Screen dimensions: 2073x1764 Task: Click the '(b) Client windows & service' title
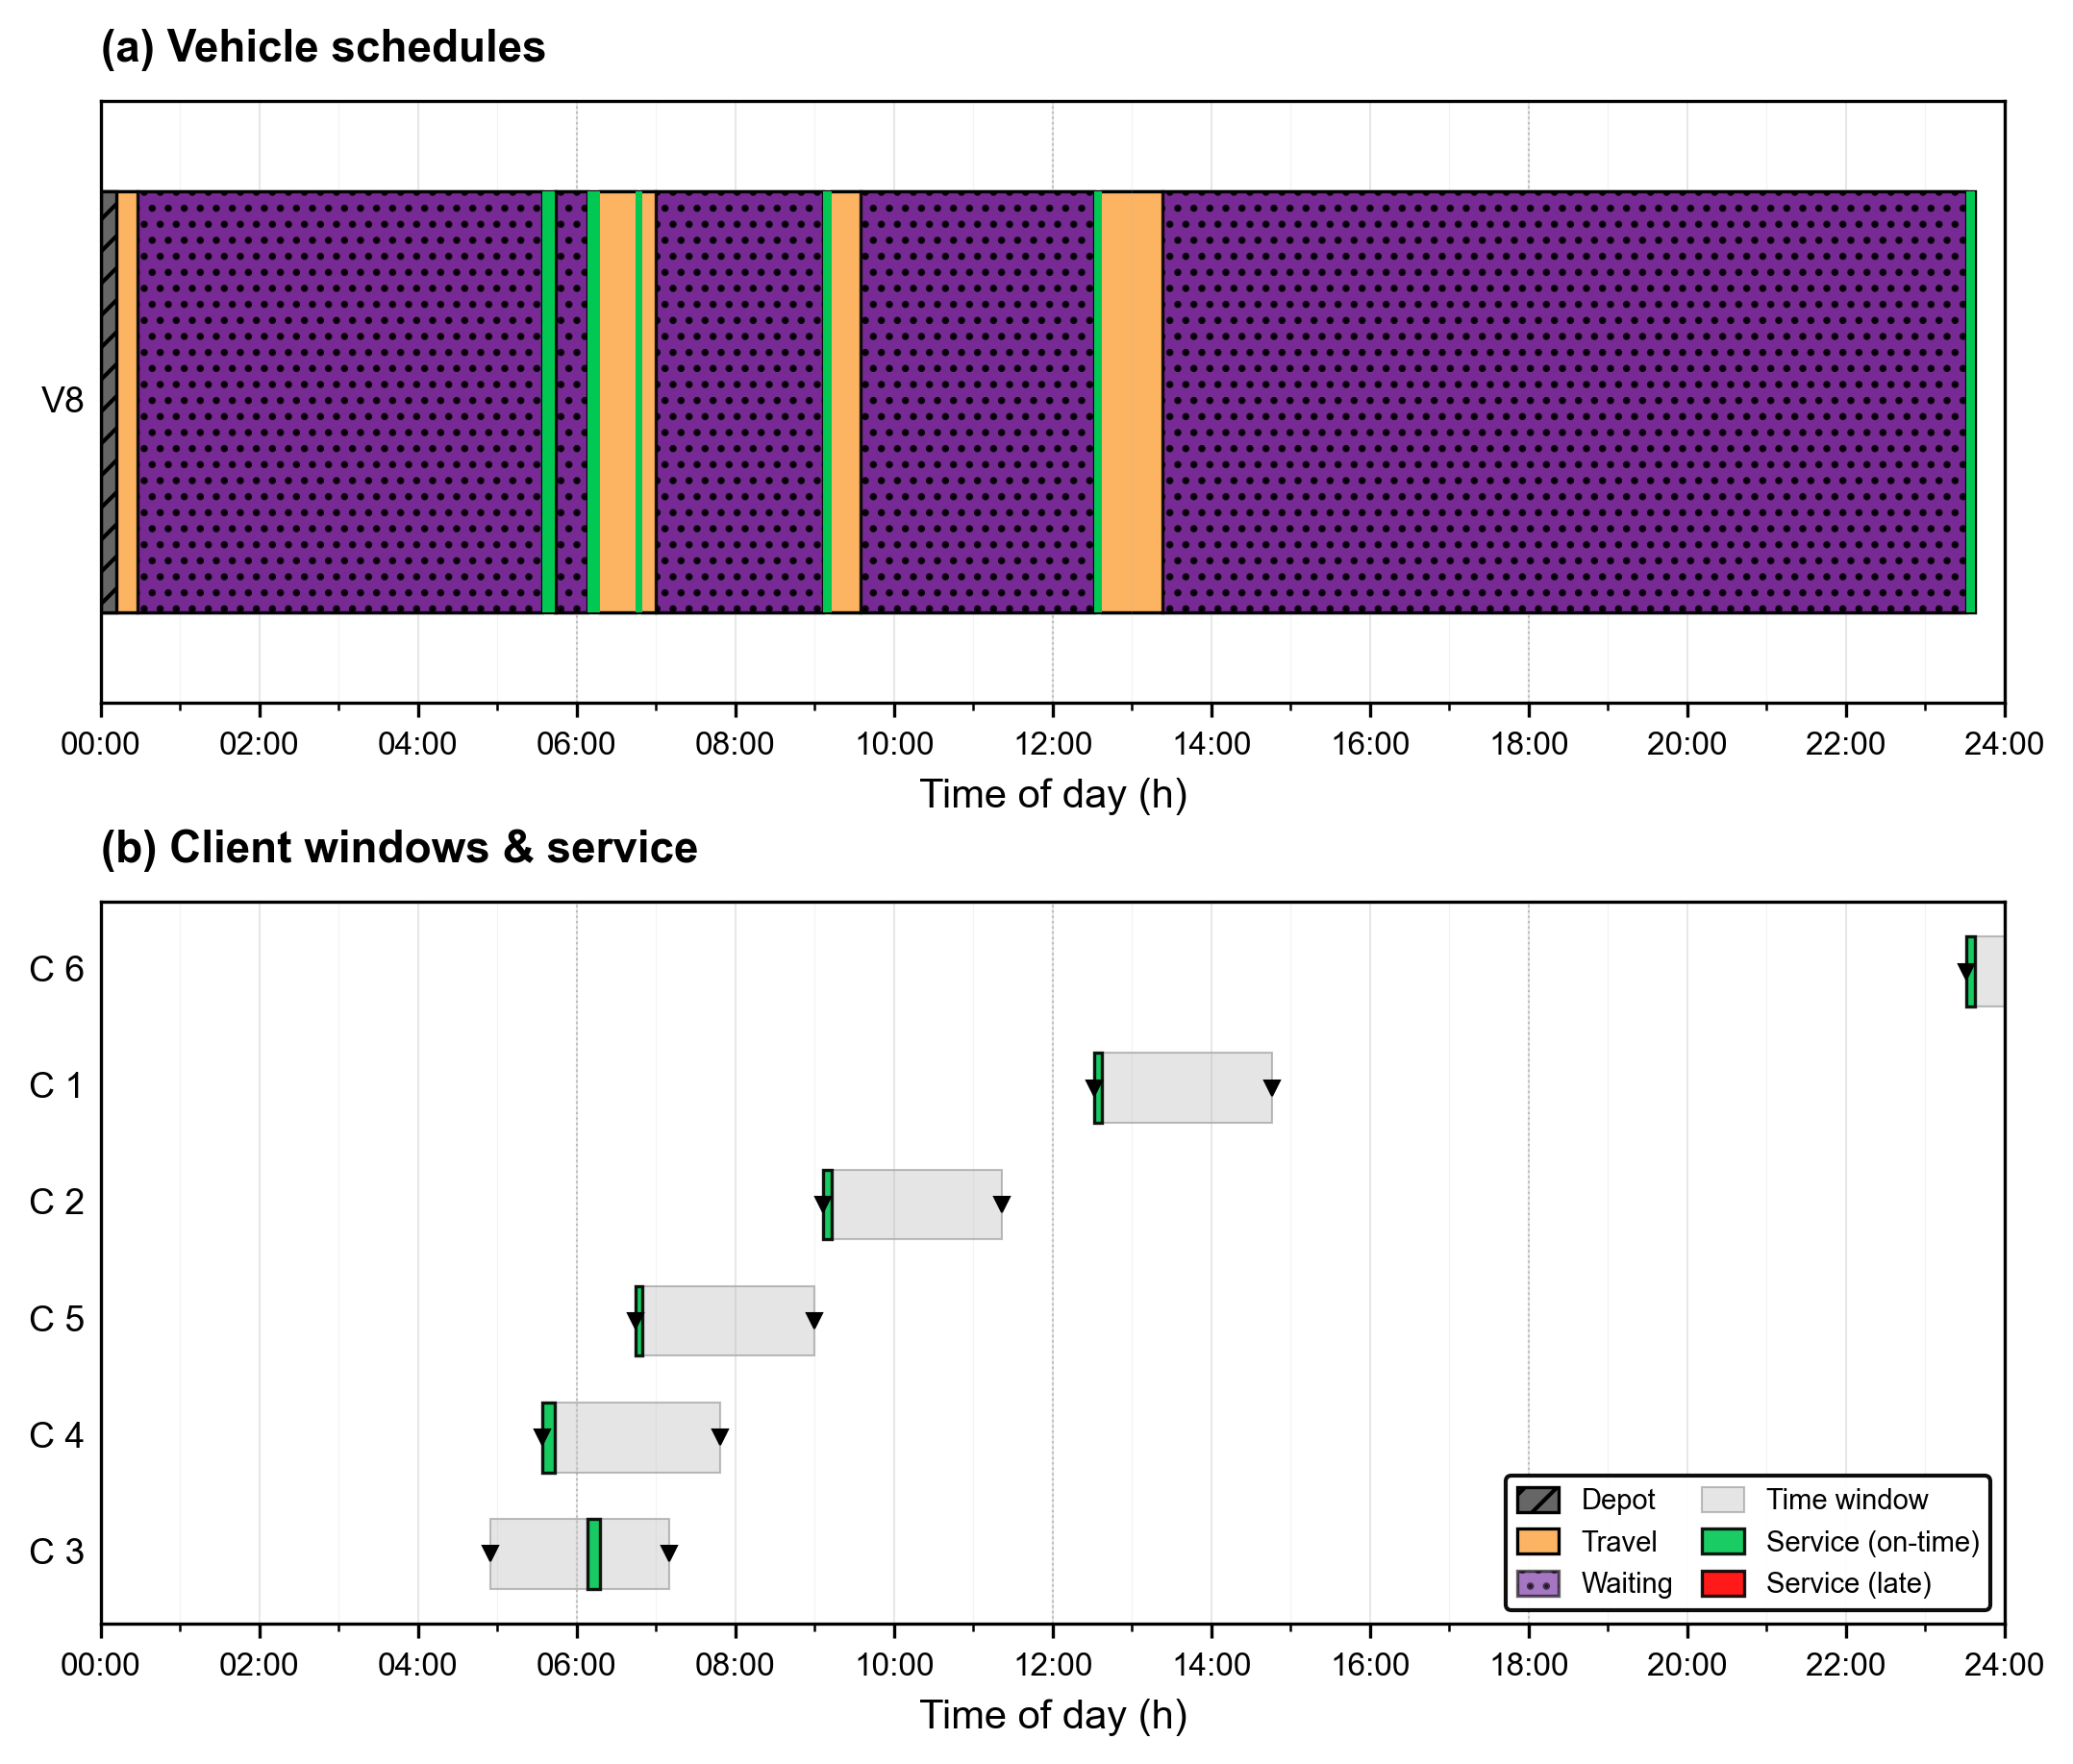(399, 848)
